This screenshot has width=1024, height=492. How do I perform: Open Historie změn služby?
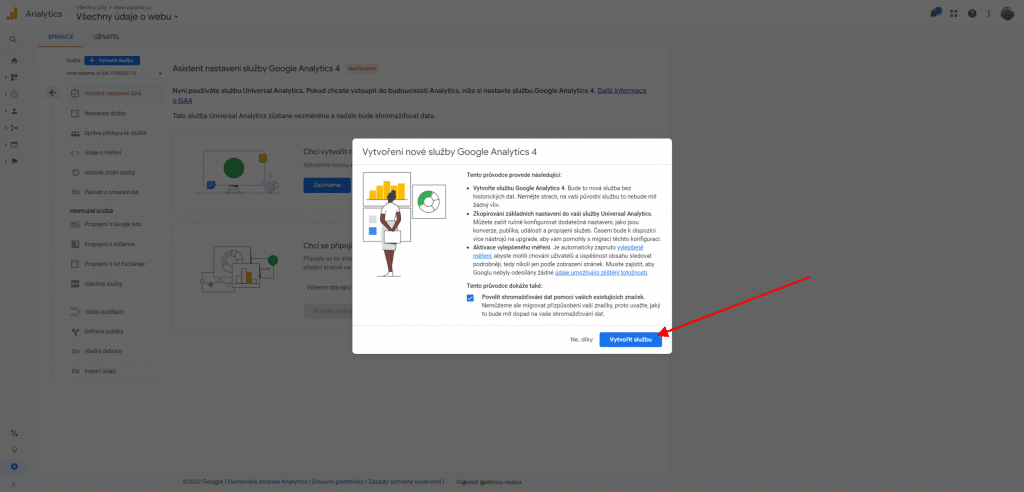click(110, 172)
